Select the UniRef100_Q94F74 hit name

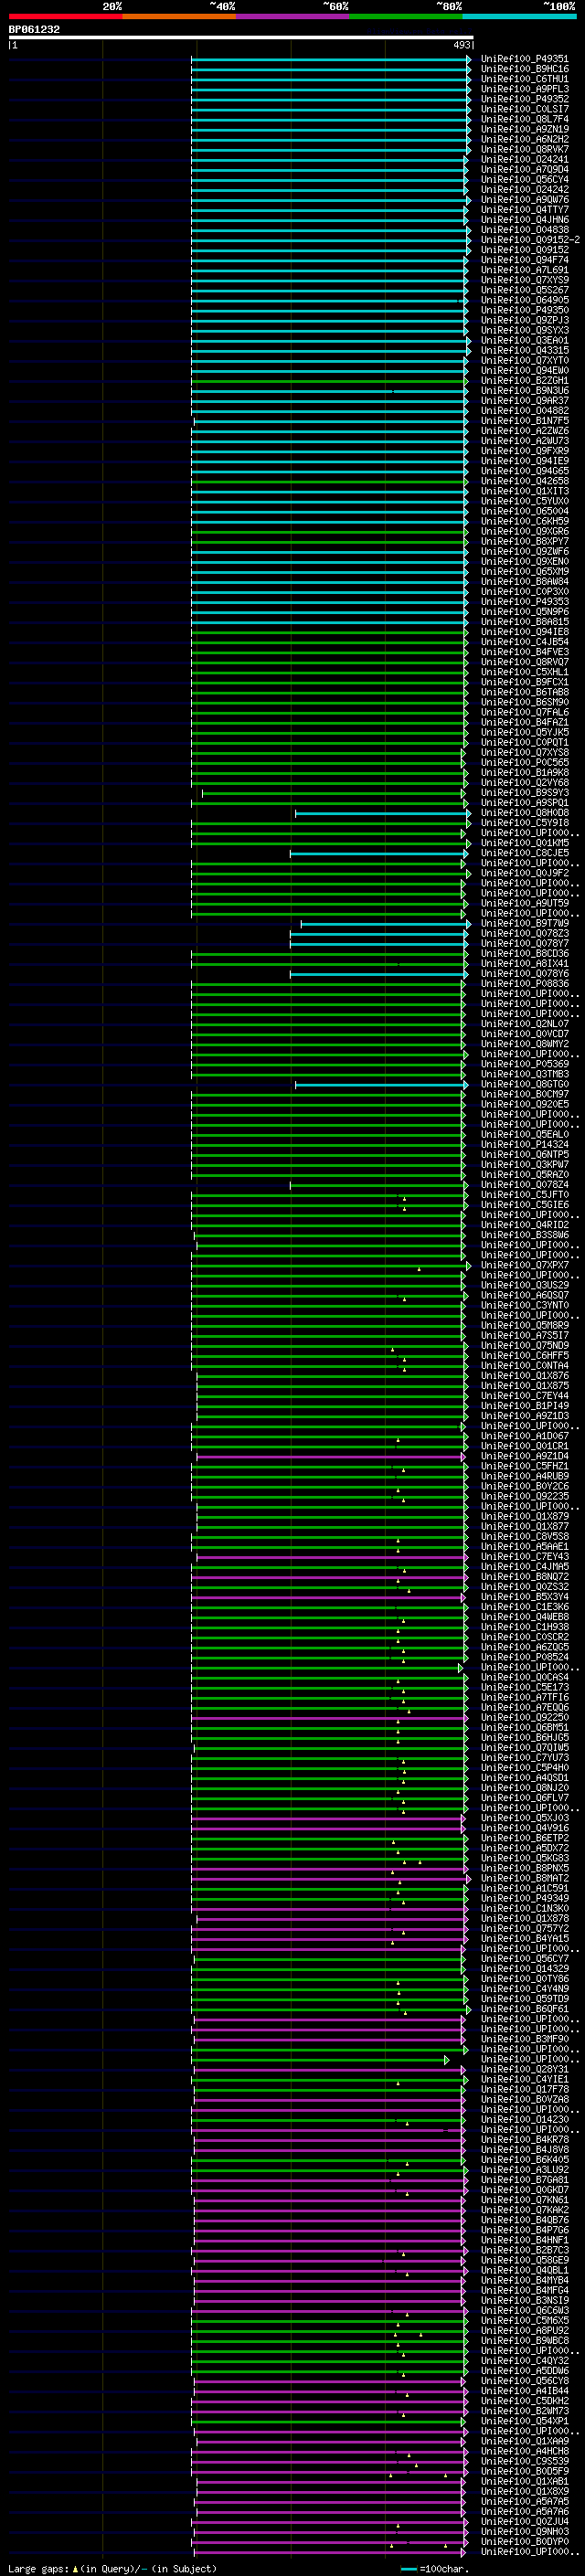[x=524, y=260]
